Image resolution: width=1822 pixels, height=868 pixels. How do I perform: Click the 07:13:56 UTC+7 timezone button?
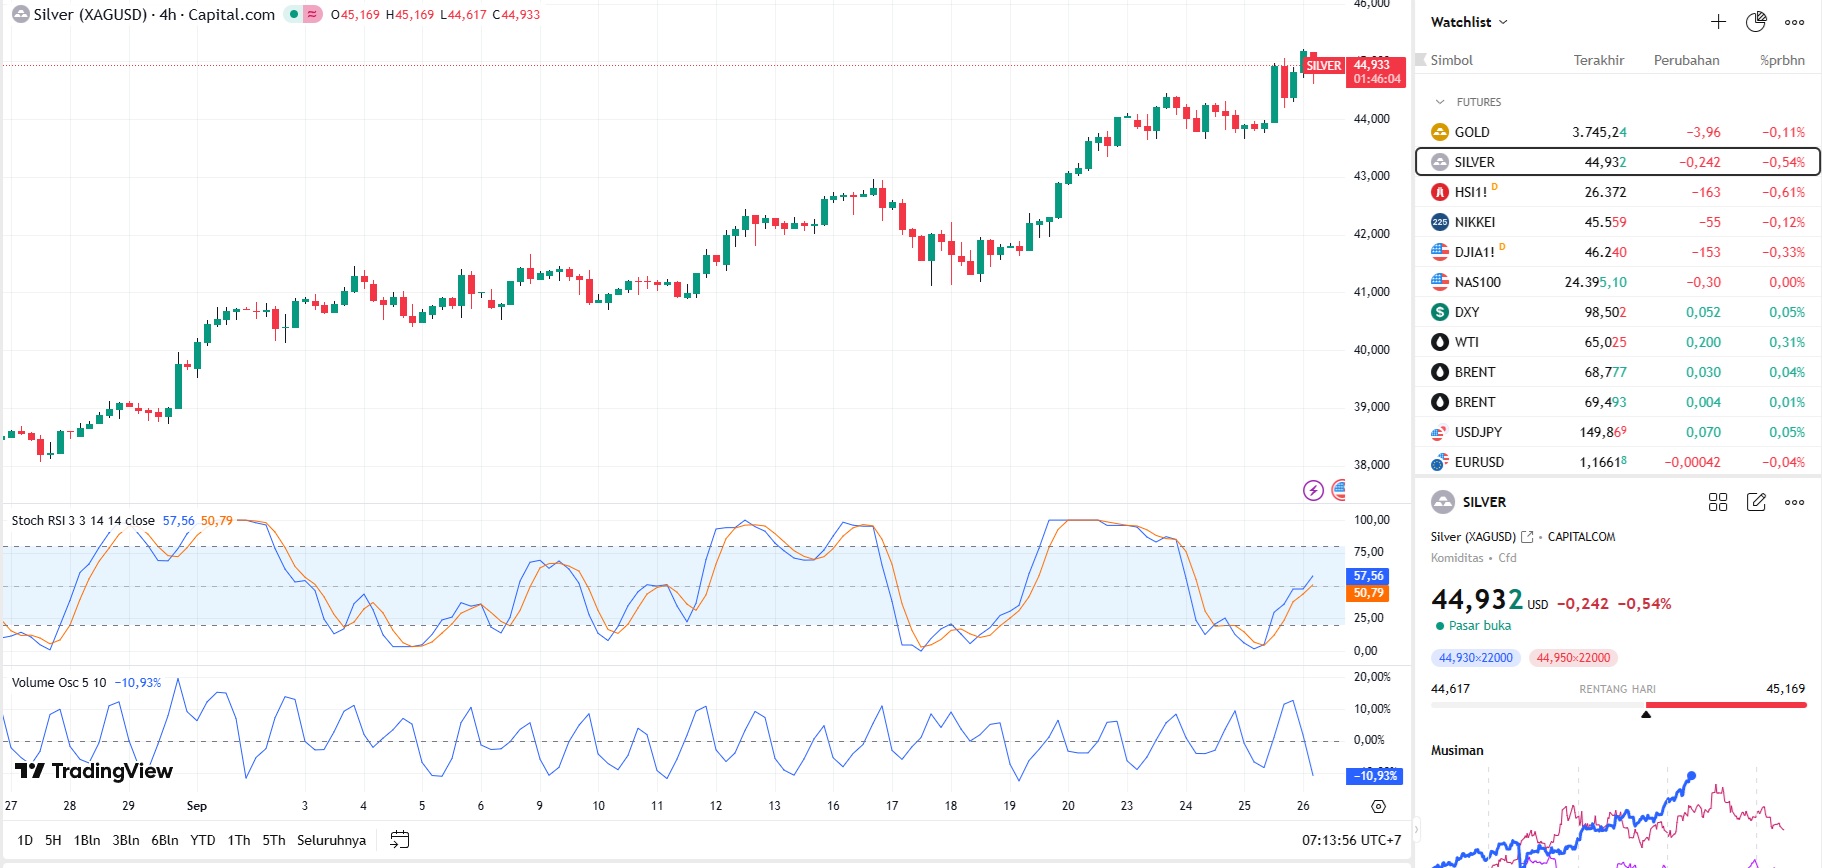(x=1351, y=840)
